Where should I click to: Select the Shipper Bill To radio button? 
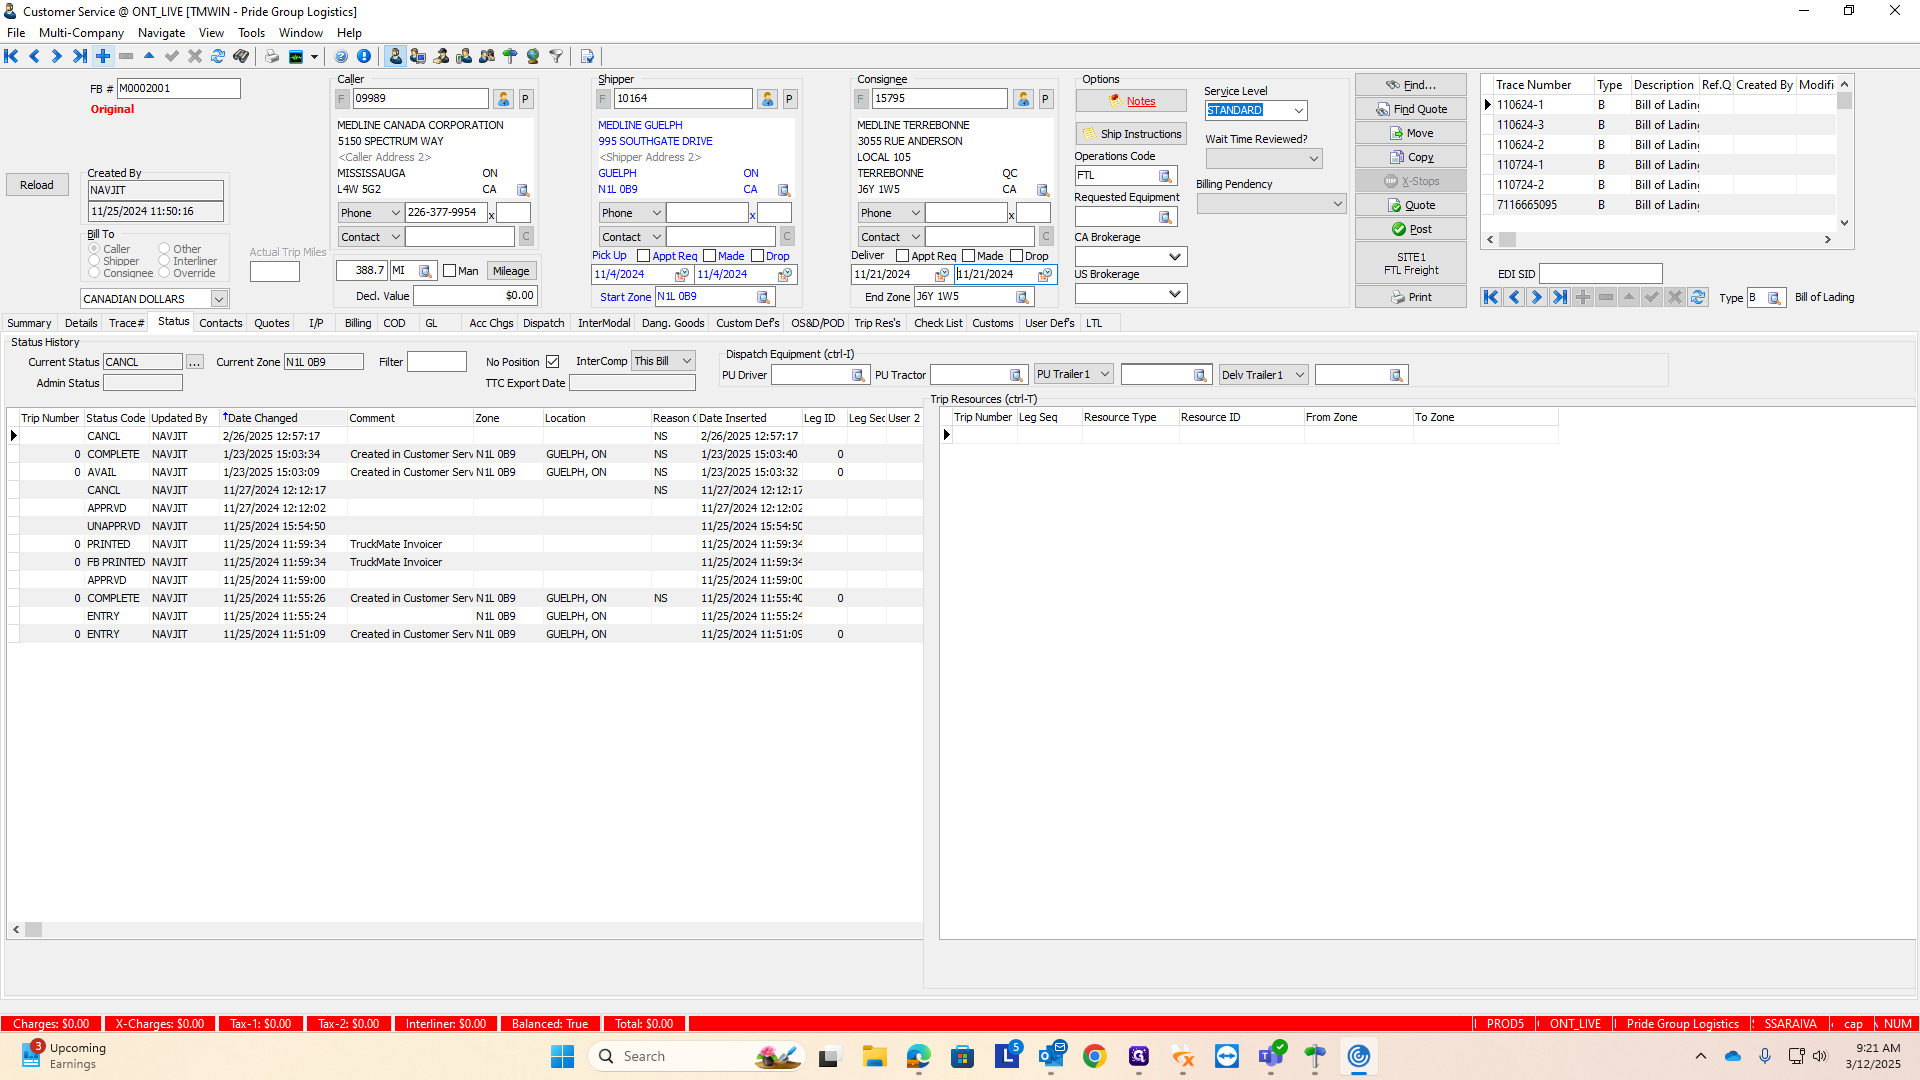[95, 261]
